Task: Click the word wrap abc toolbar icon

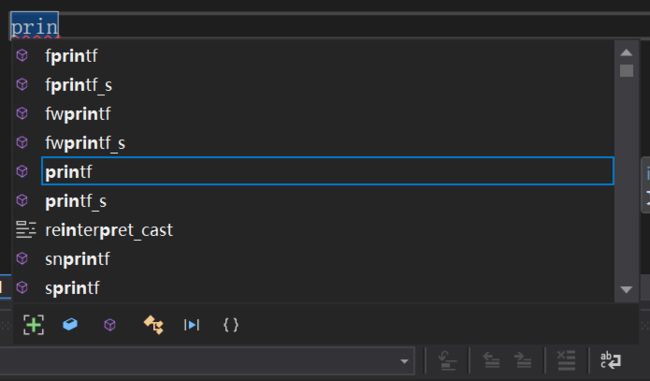Action: (x=610, y=360)
